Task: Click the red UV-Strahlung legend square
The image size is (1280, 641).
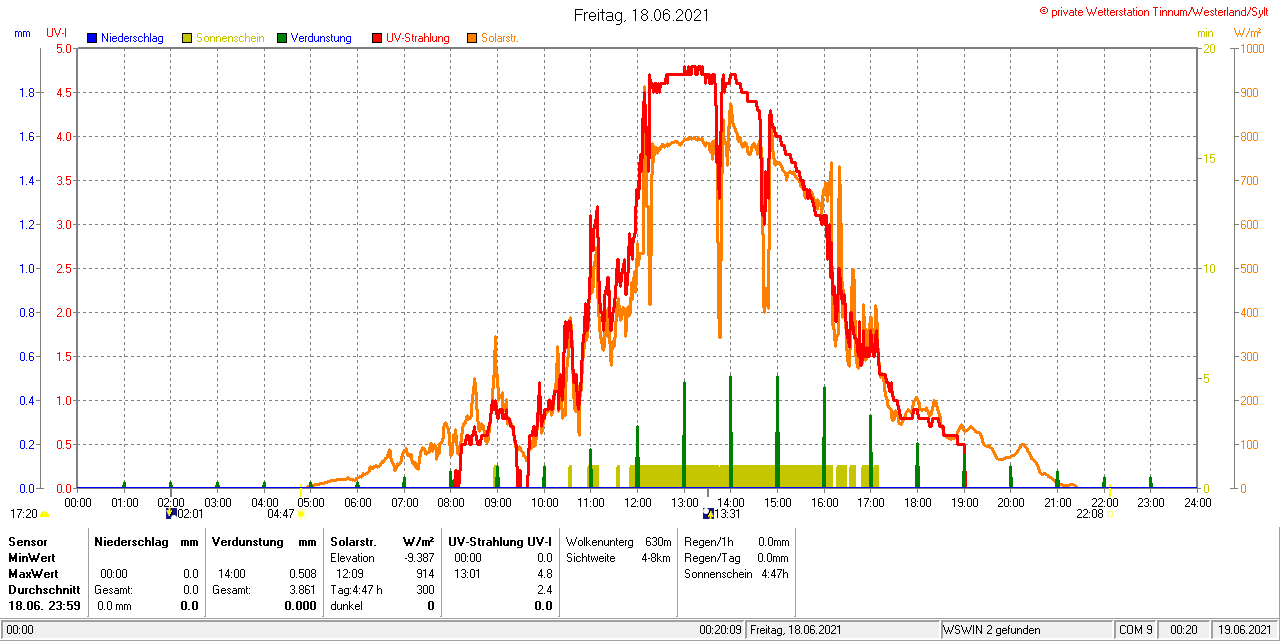Action: coord(377,38)
